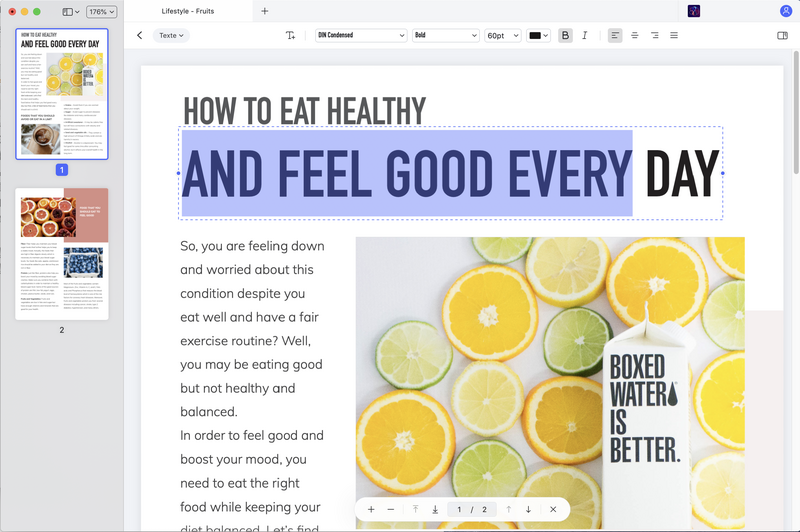Click the page number 1 badge
This screenshot has height=532, width=800.
pyautogui.click(x=62, y=170)
